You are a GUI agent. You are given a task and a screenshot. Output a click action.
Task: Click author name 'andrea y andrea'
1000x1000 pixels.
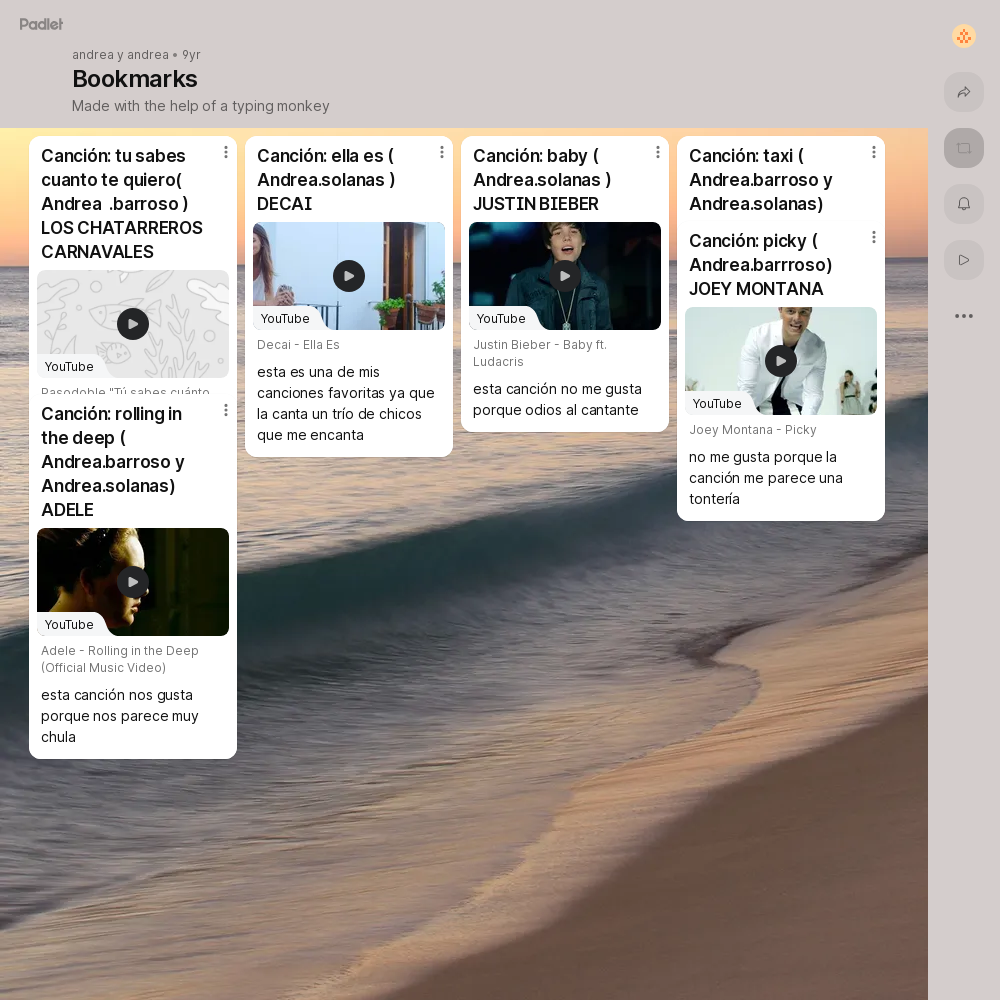coord(121,55)
